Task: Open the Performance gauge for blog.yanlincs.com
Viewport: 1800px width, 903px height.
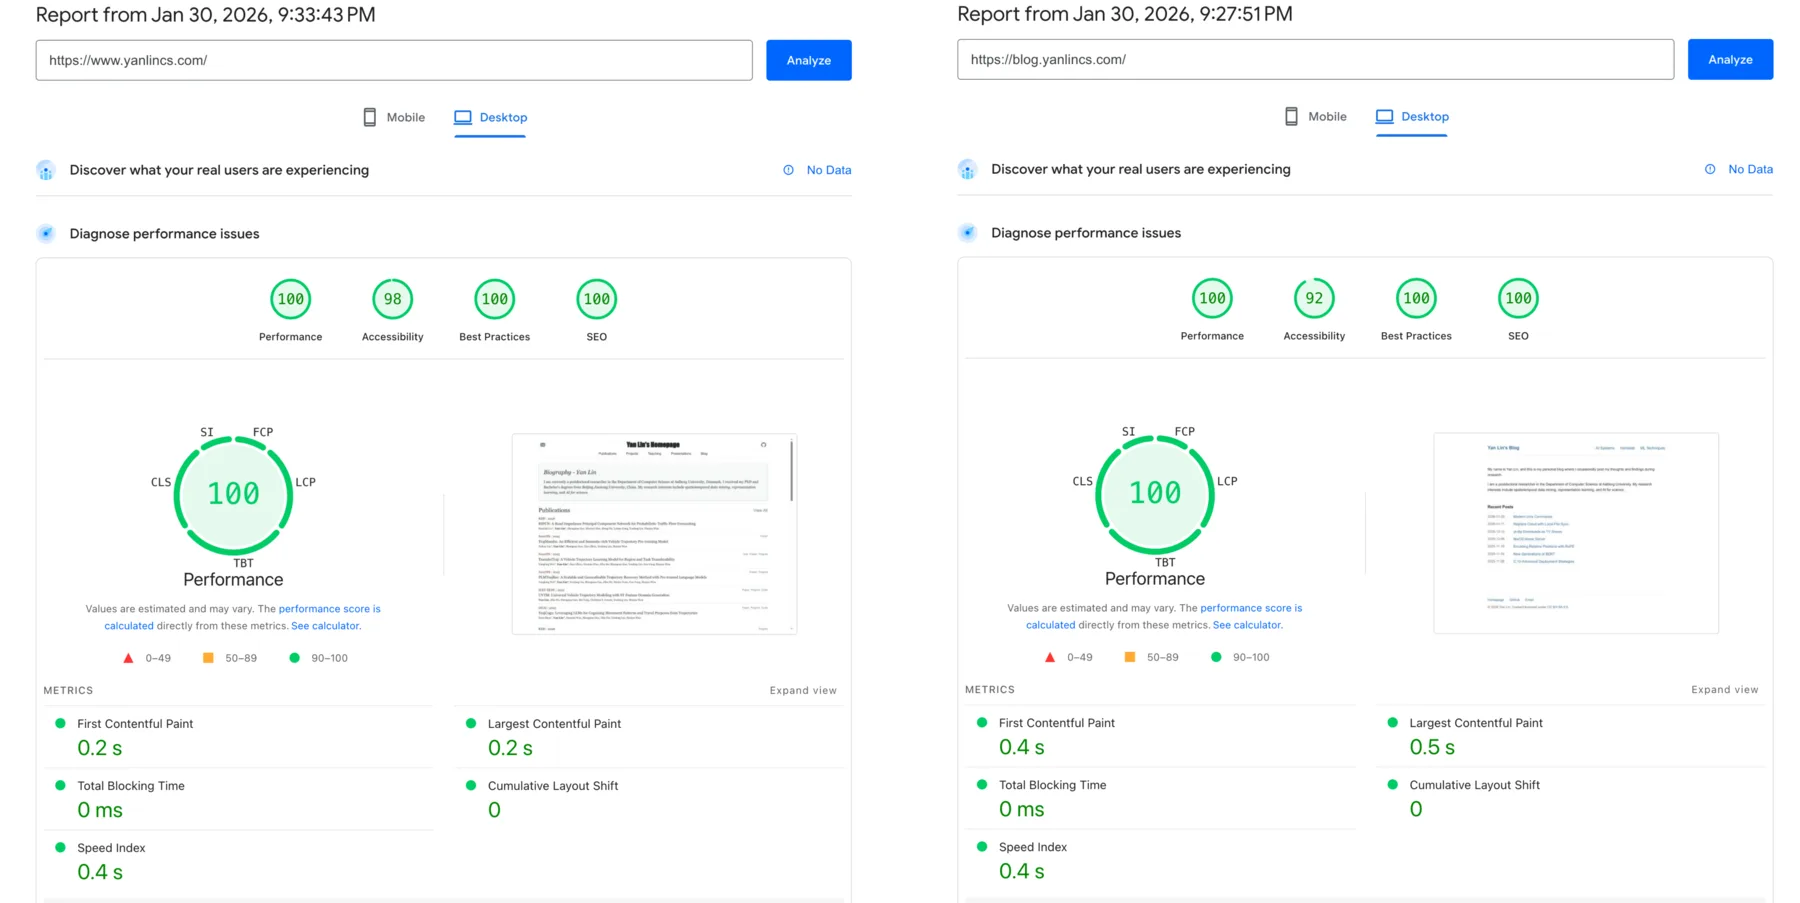Action: 1212,297
